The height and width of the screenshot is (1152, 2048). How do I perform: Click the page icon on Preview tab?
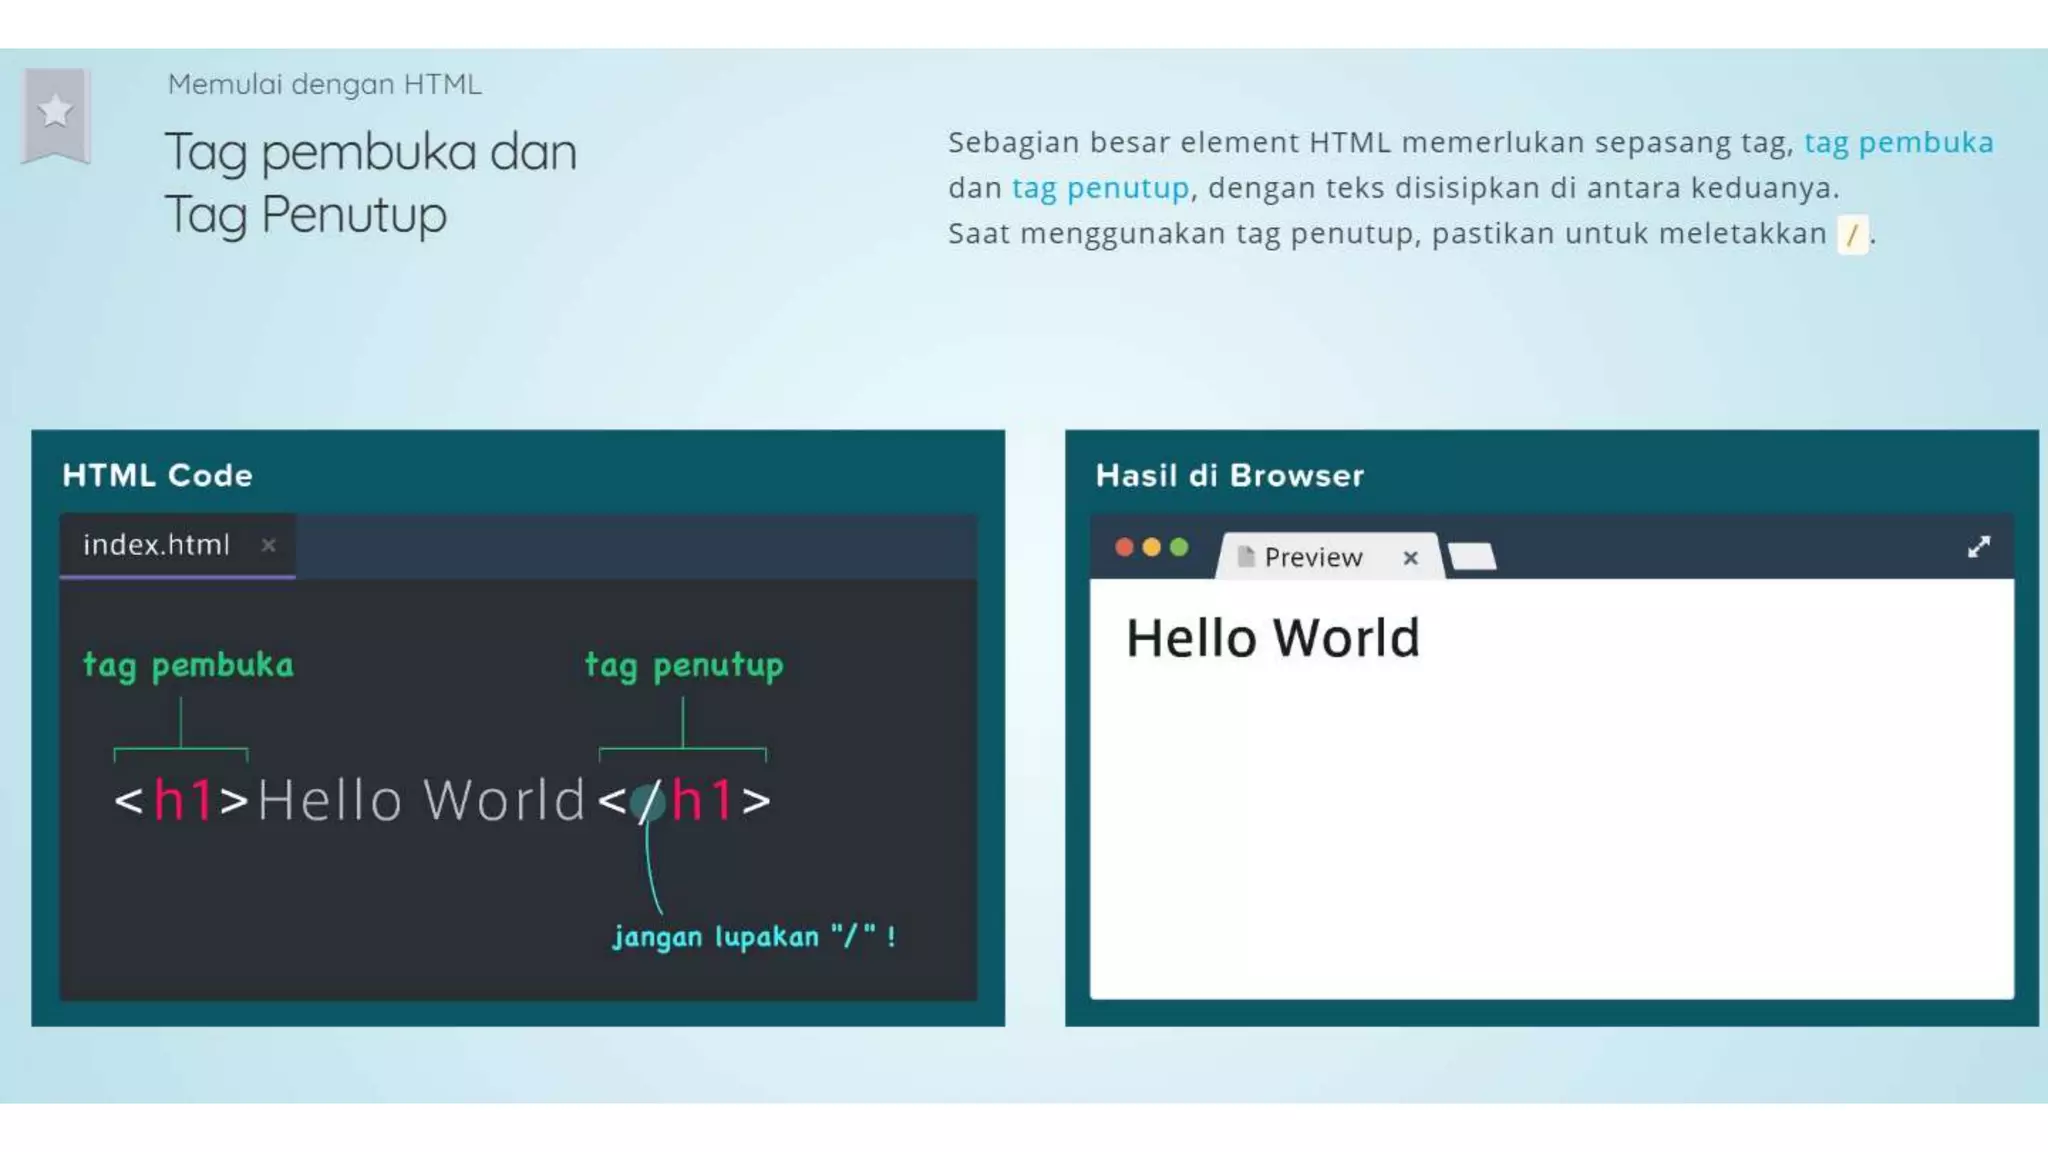coord(1245,557)
